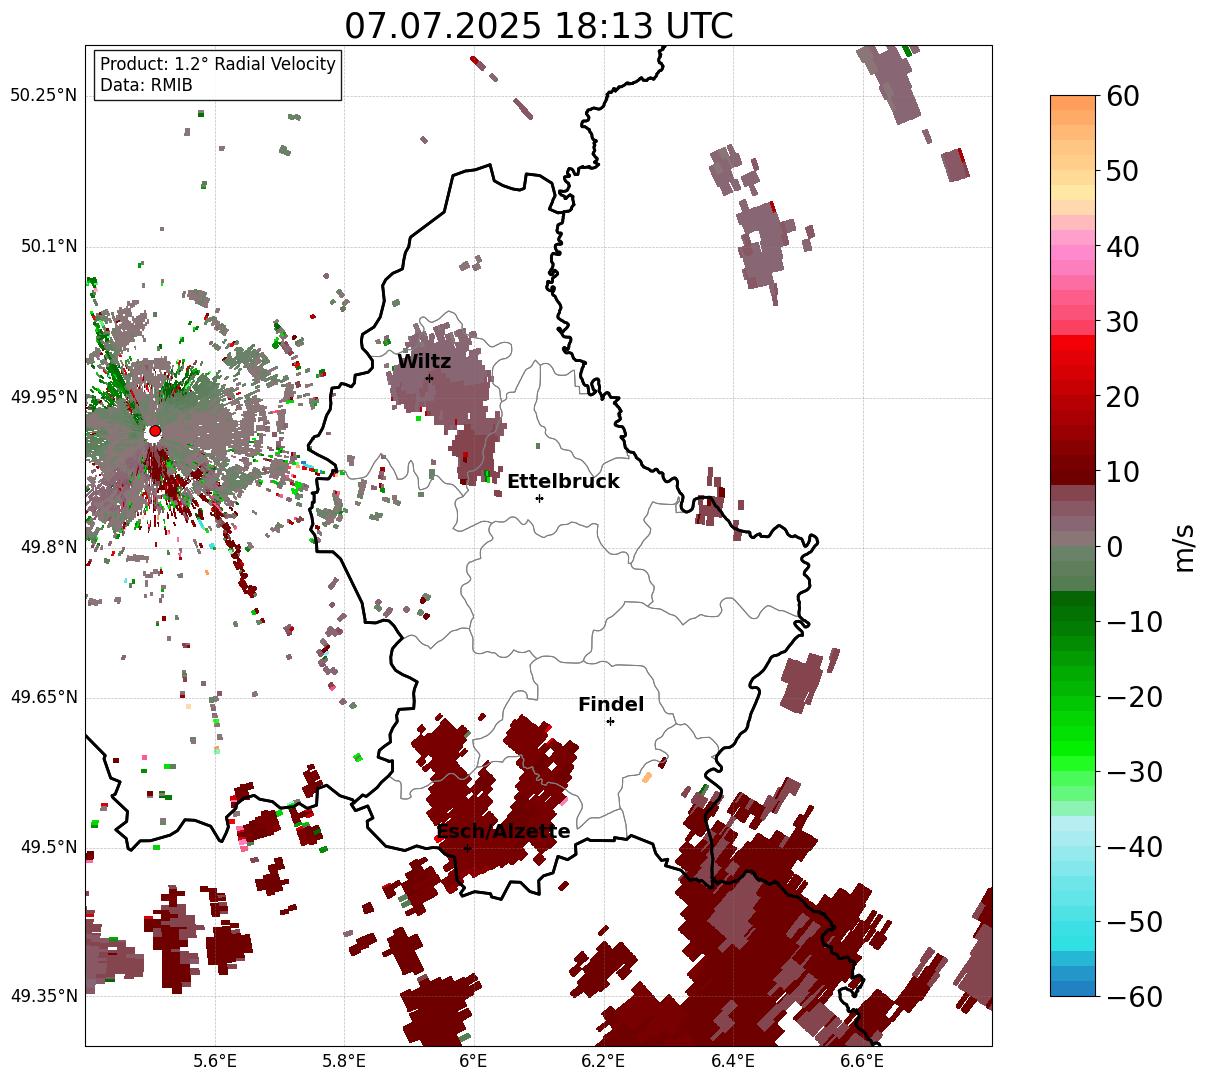
Task: Select the Ettelbruck city label
Action: pyautogui.click(x=563, y=482)
